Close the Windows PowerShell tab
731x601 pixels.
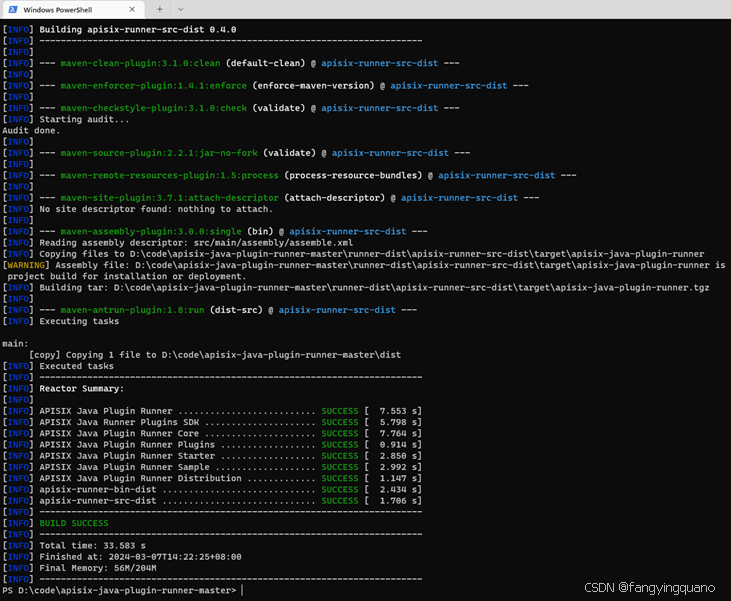(x=132, y=9)
